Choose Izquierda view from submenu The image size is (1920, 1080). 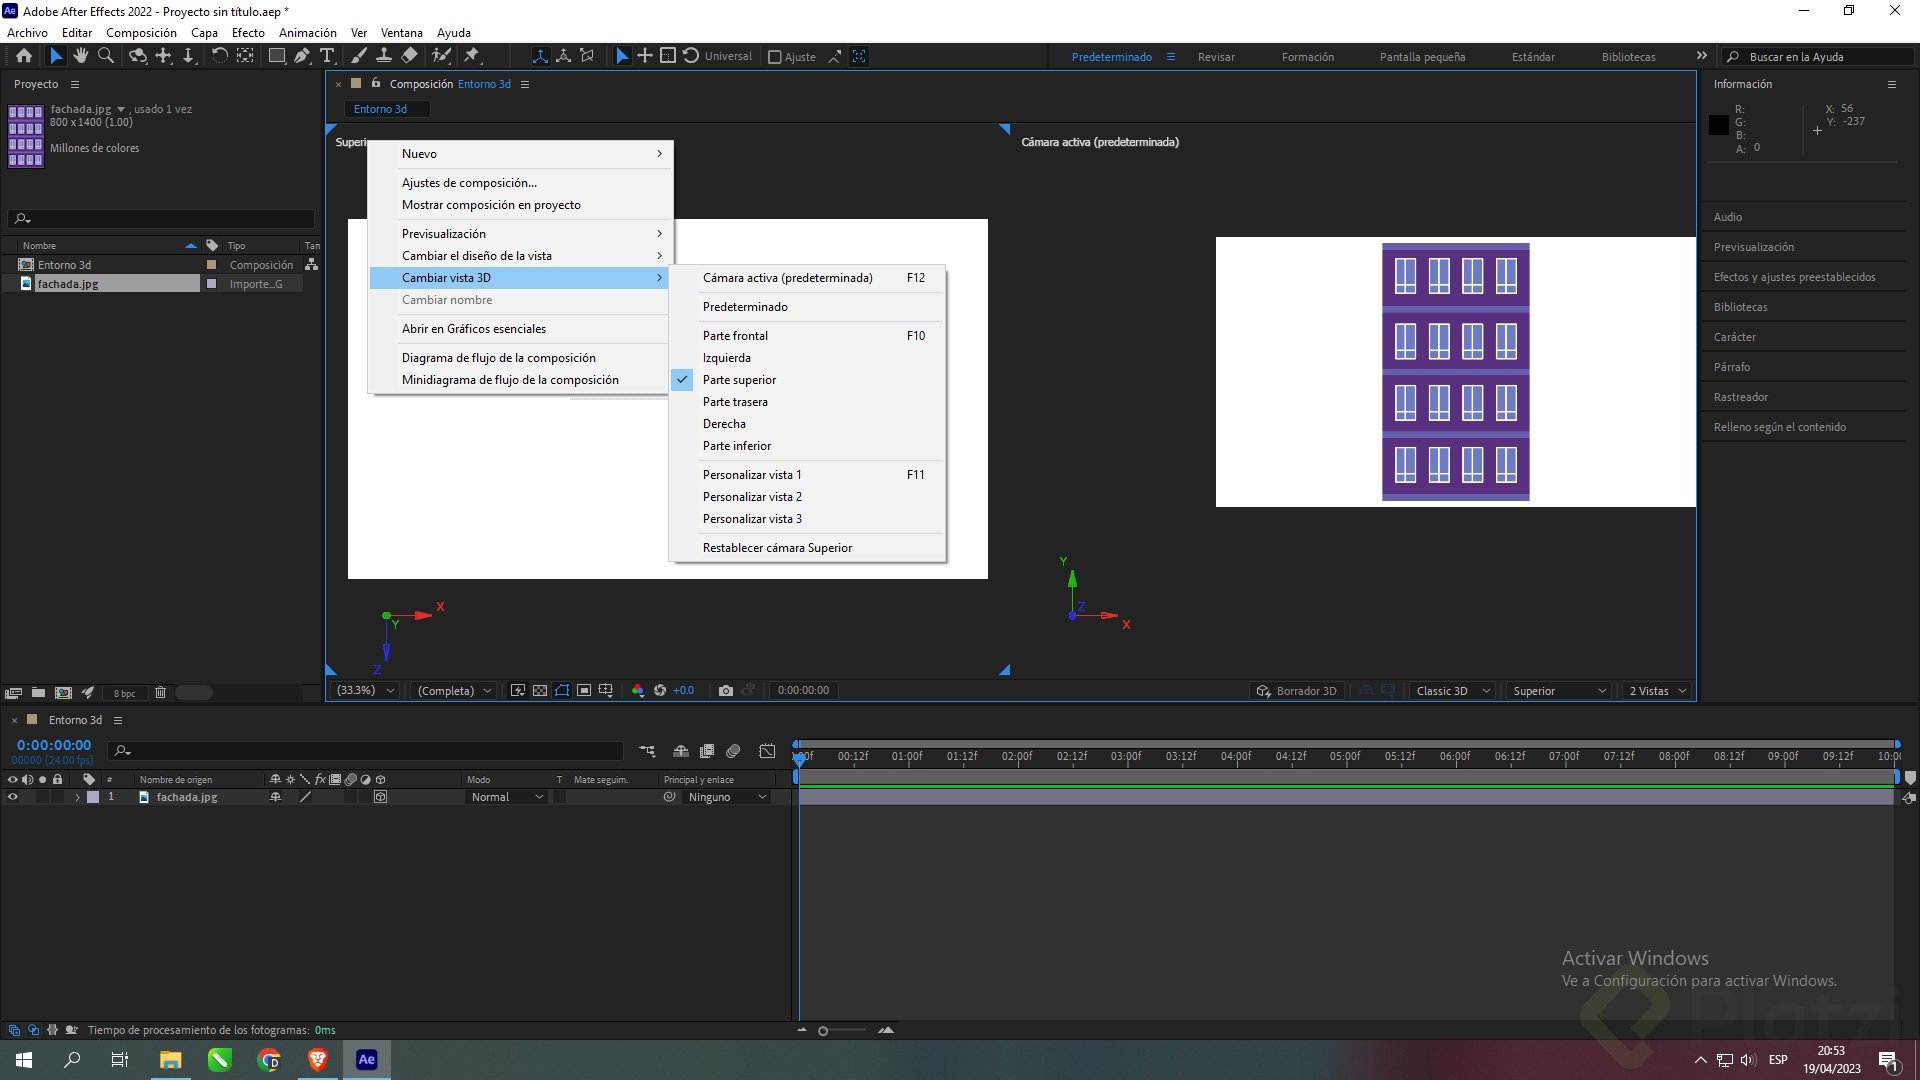point(806,358)
